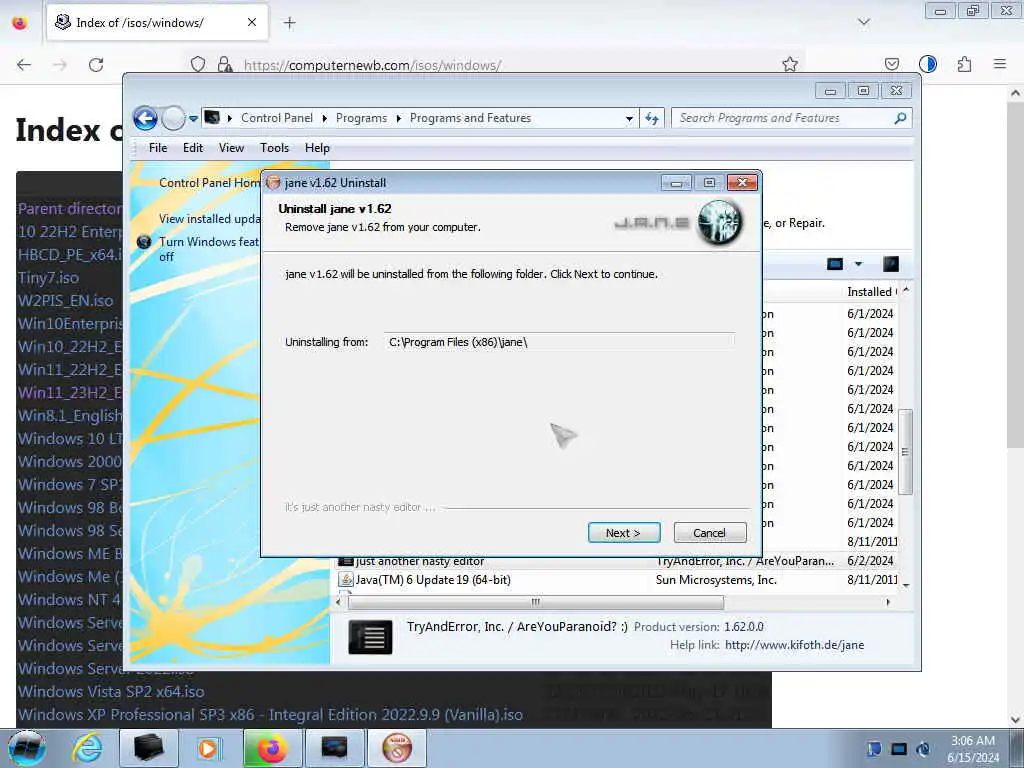Open the Edit menu in Control Panel
This screenshot has height=768, width=1024.
point(193,148)
